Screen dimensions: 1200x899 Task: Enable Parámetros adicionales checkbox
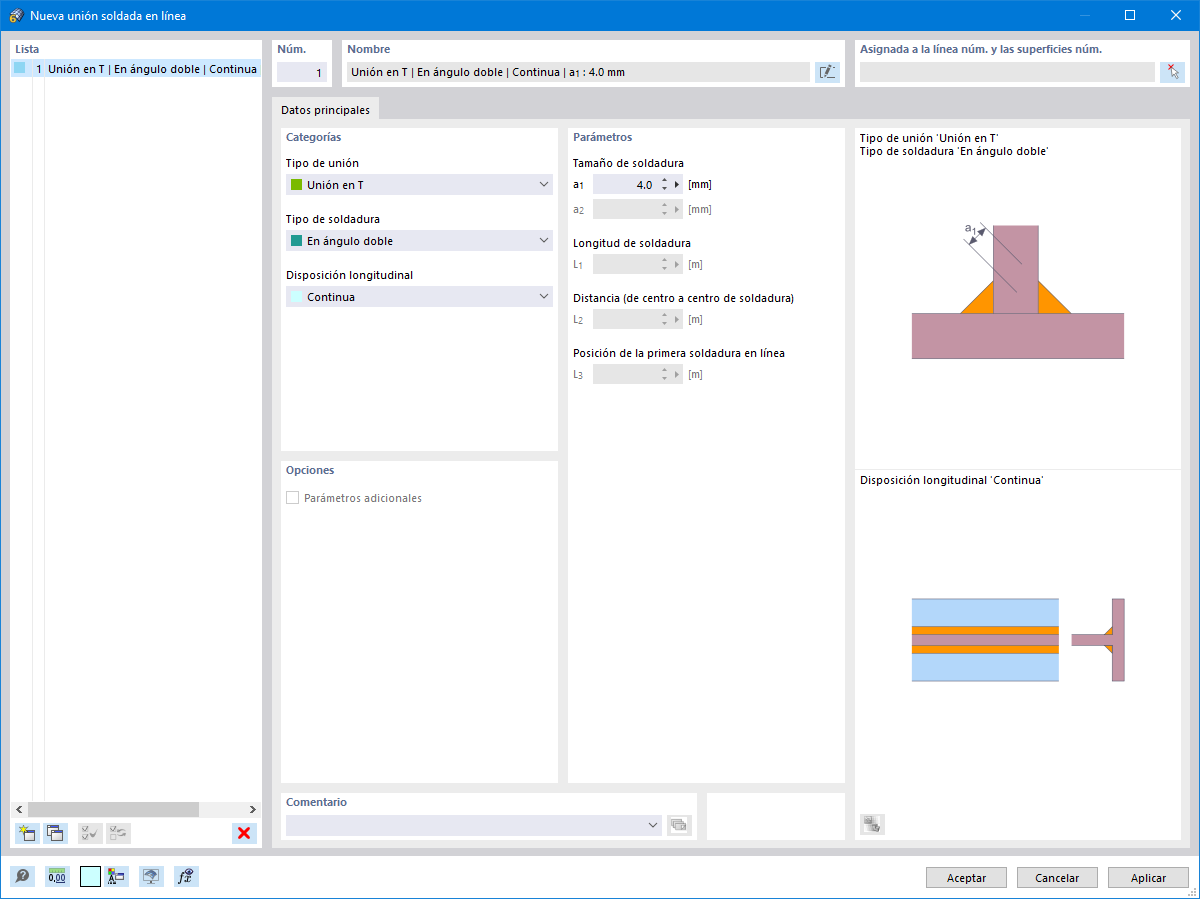[293, 498]
